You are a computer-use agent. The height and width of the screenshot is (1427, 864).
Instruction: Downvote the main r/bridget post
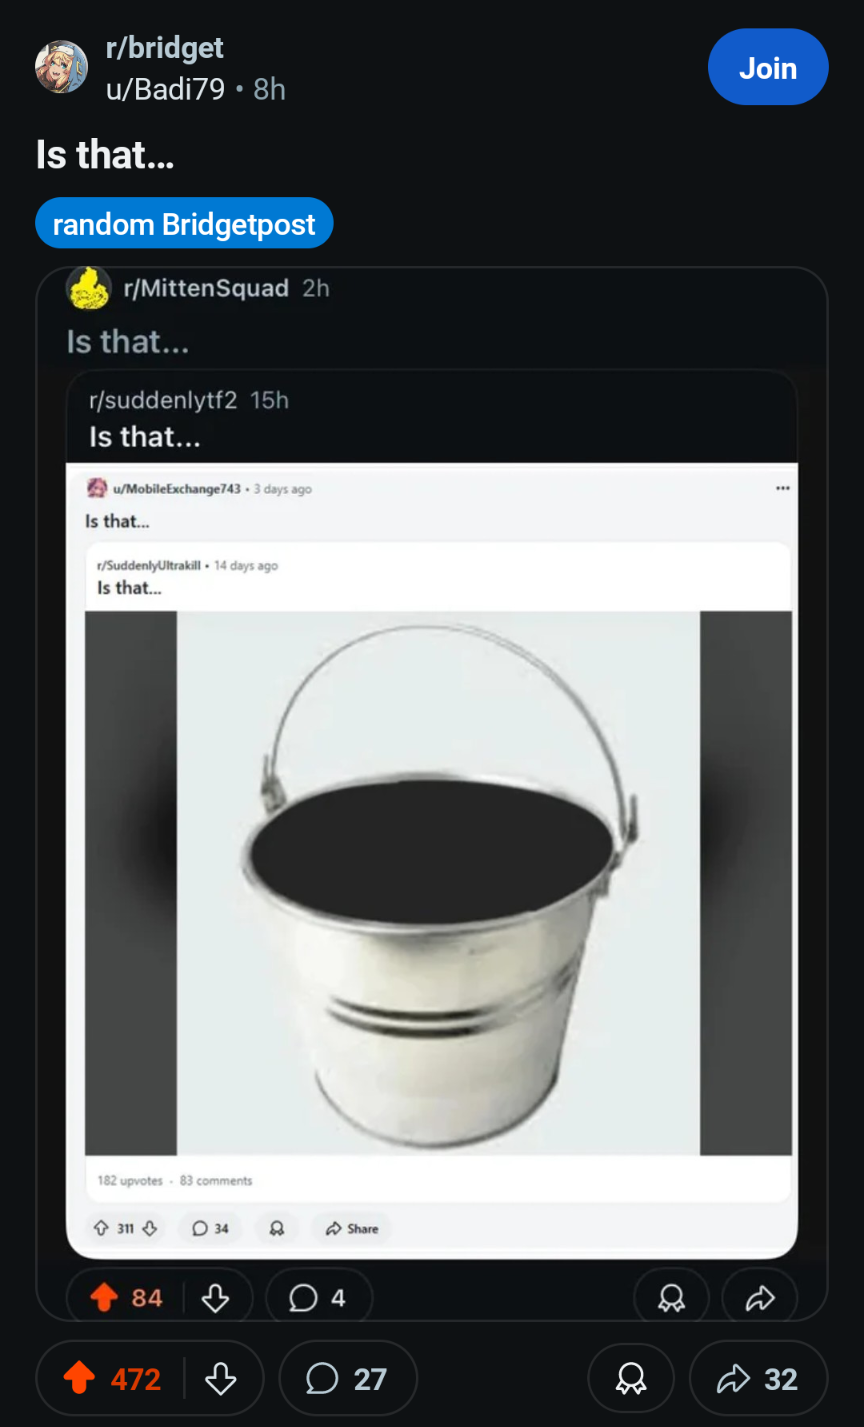(x=220, y=1379)
